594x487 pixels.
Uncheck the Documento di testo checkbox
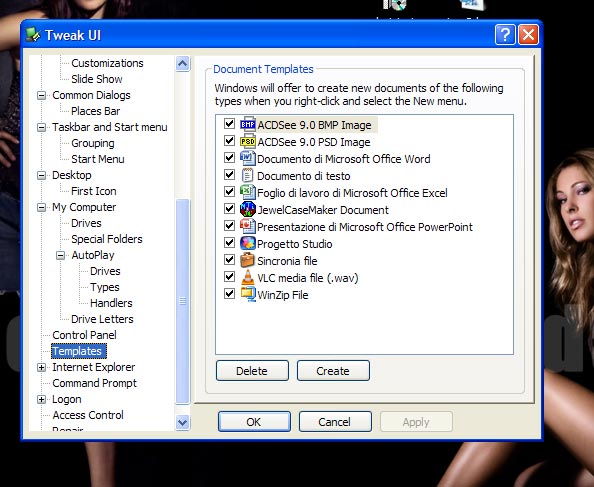tap(229, 175)
